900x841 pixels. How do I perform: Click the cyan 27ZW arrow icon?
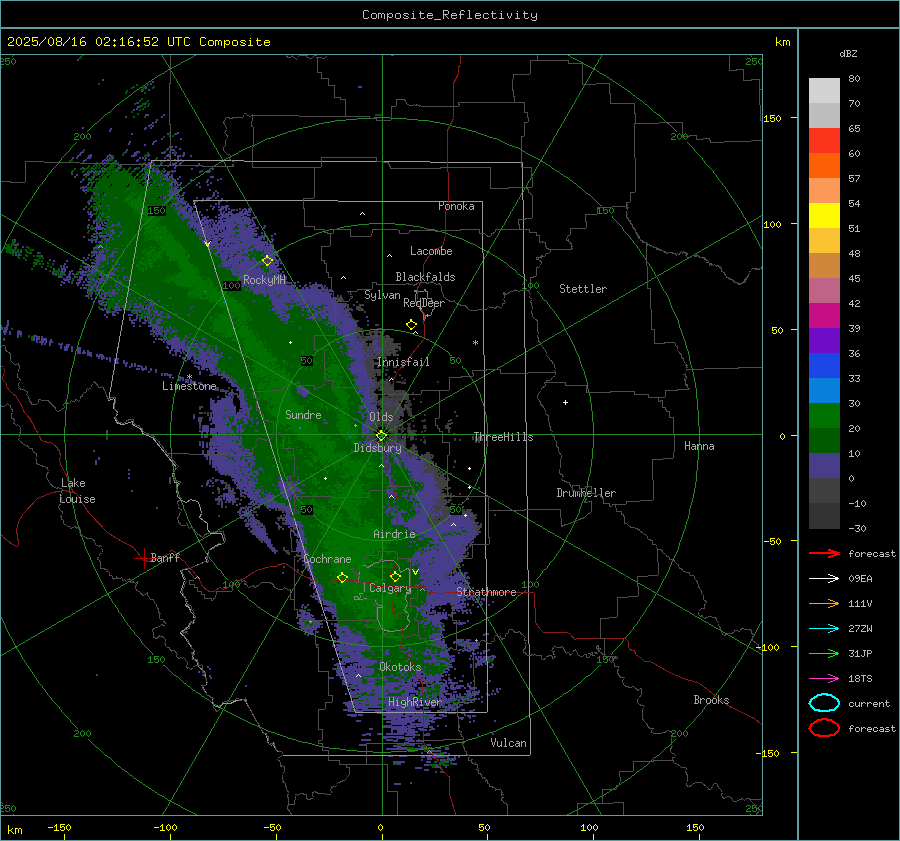[824, 629]
